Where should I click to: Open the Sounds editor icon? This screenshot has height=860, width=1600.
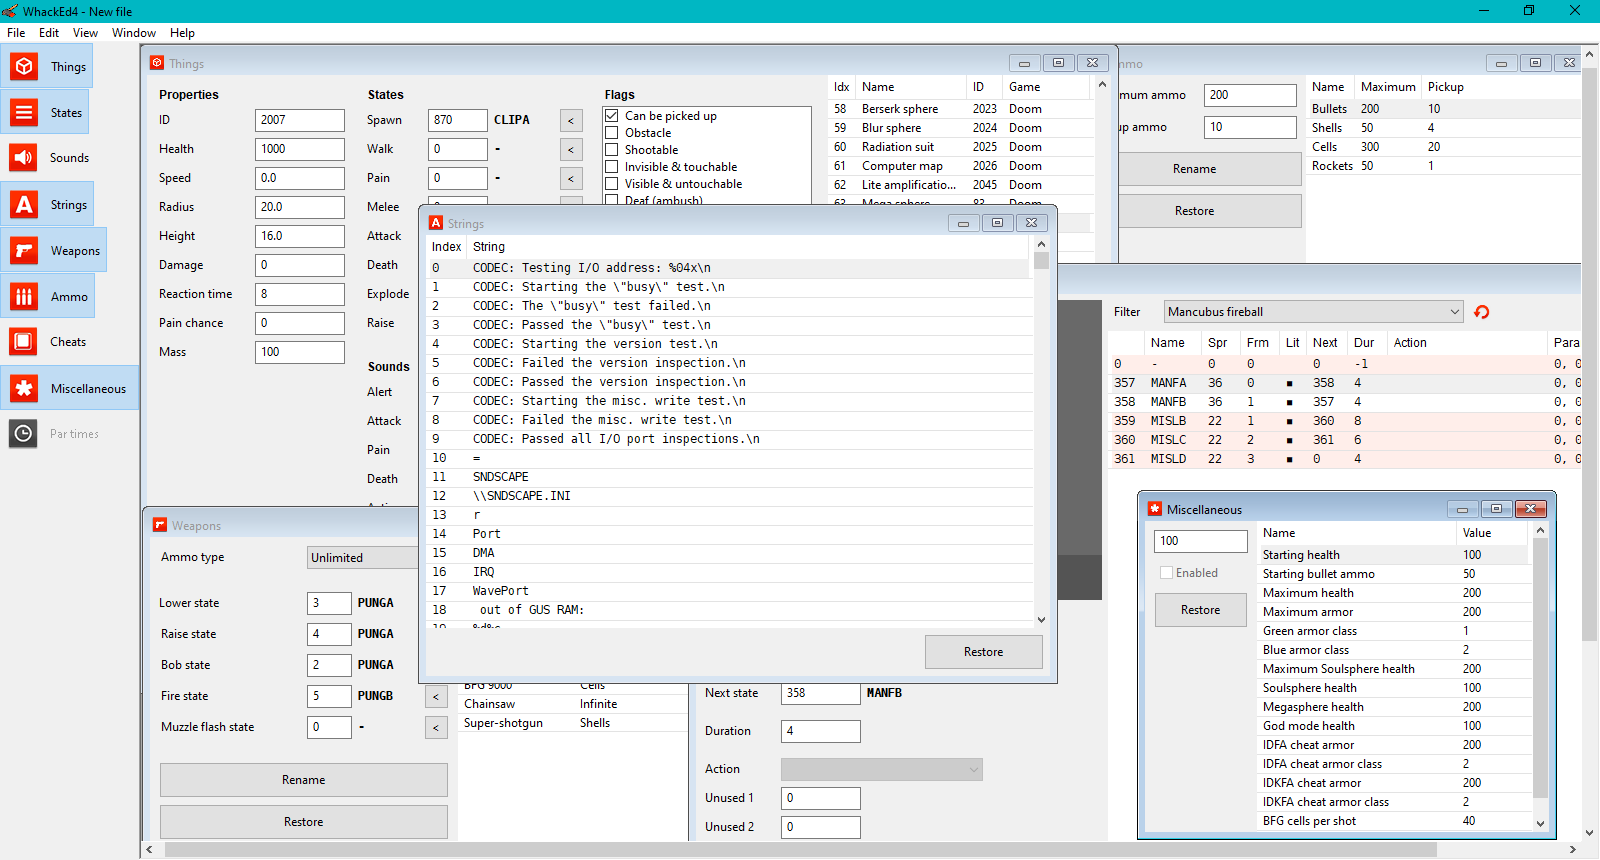pyautogui.click(x=25, y=158)
